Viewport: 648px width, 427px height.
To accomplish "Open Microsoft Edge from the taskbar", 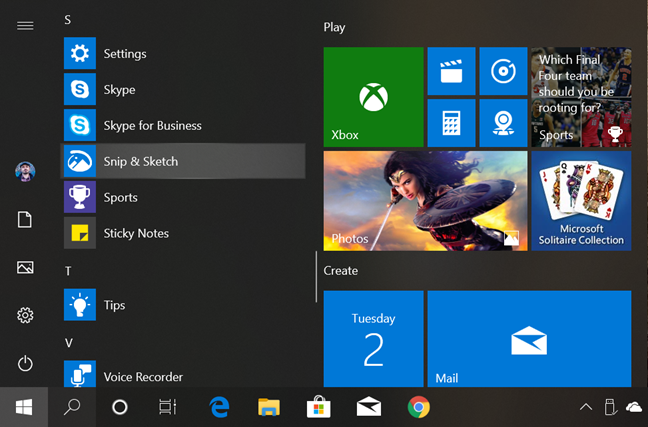I will click(219, 406).
